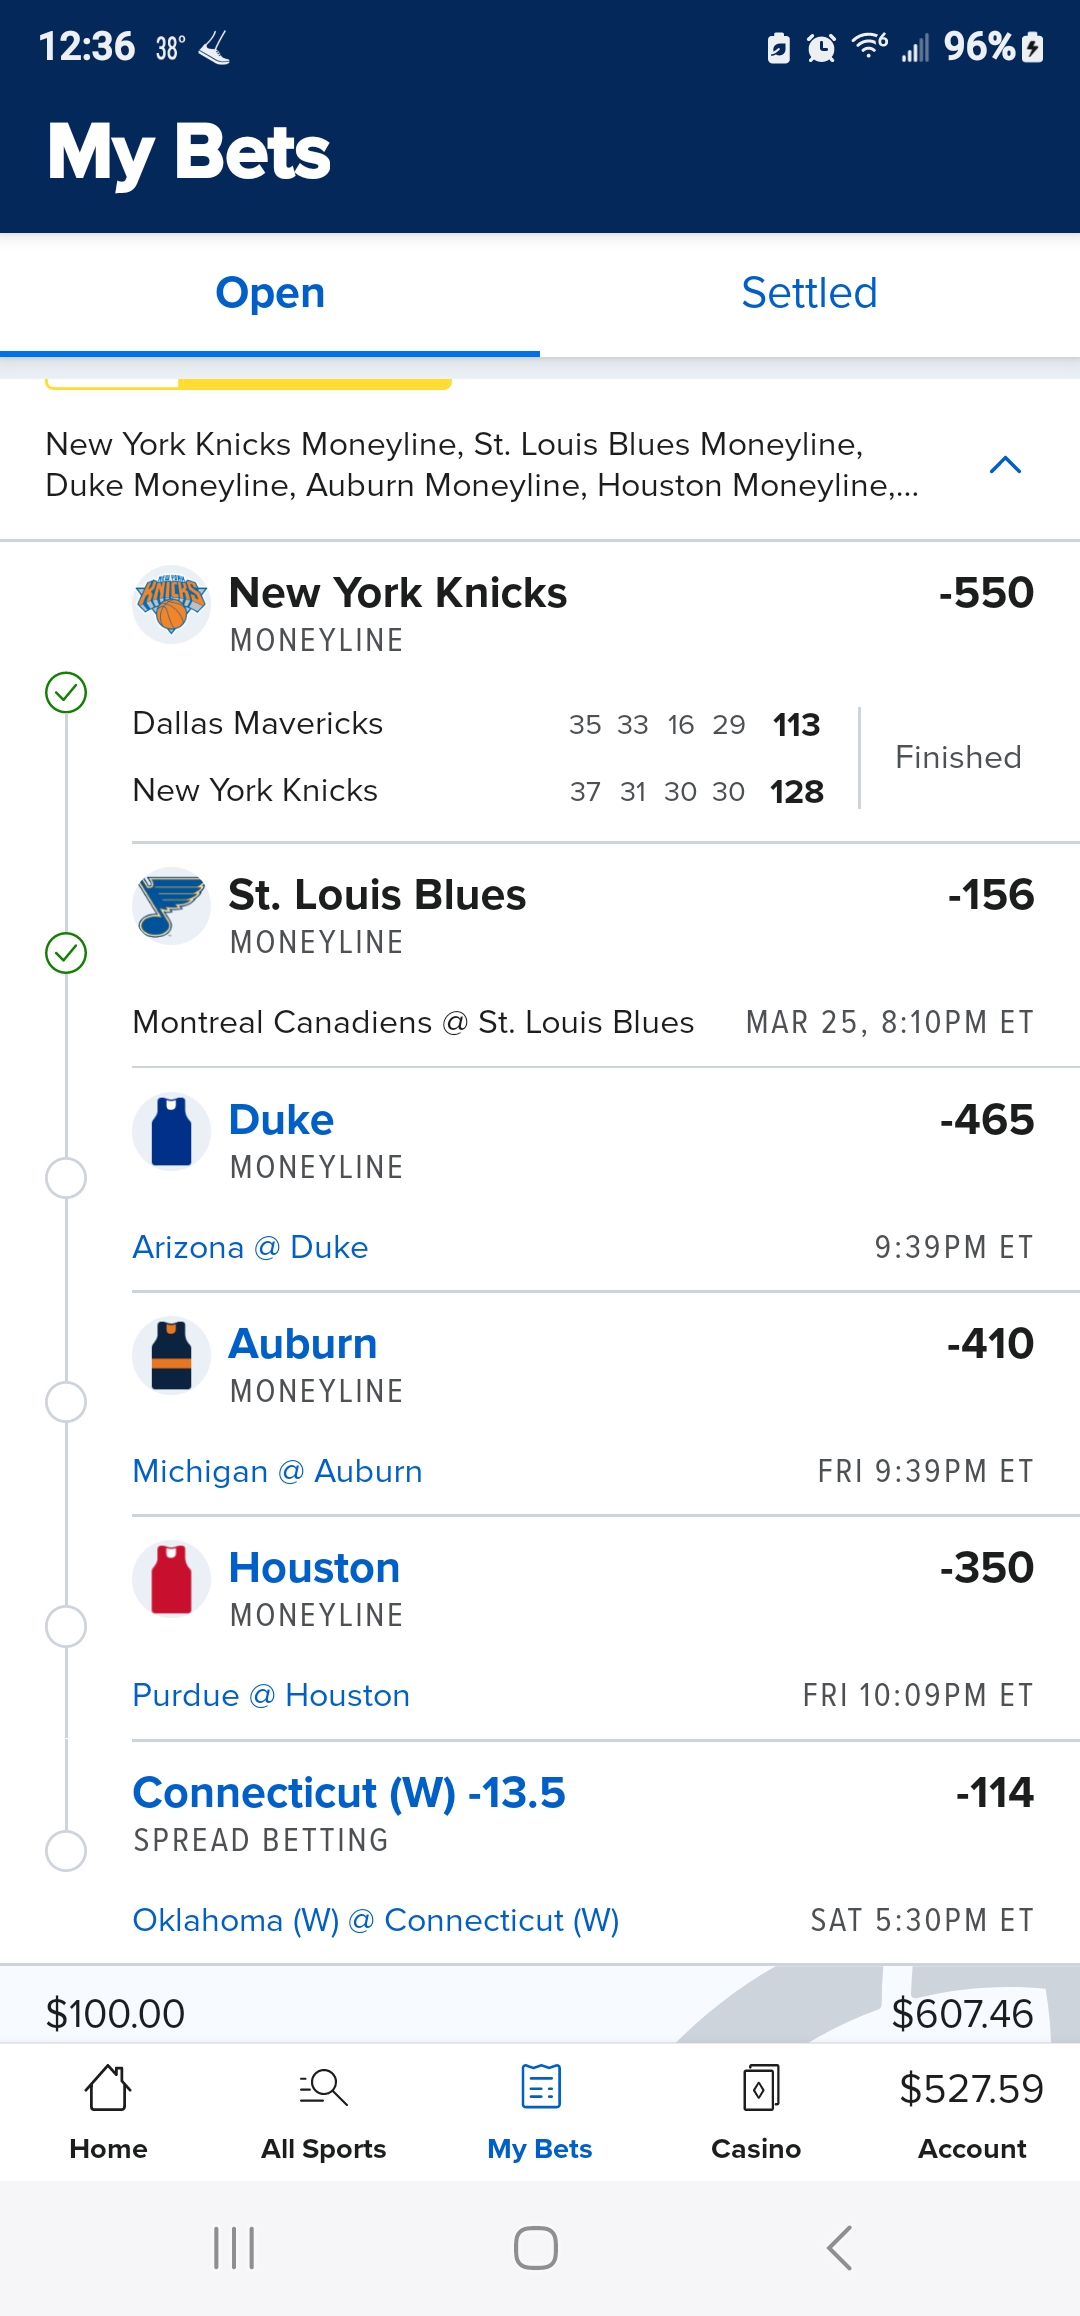Tap the Knicks leg green checkmark
Screen dimensions: 1080x2316
coord(66,692)
